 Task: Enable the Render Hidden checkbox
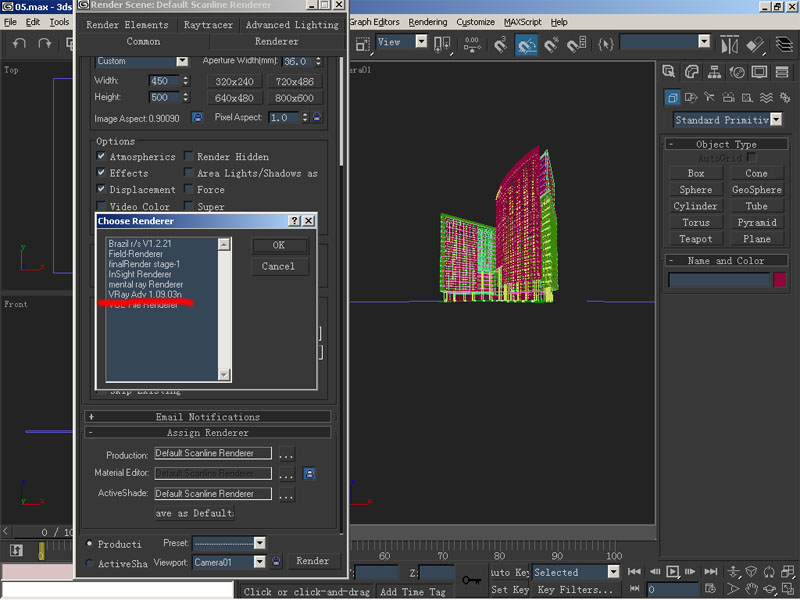[x=188, y=157]
